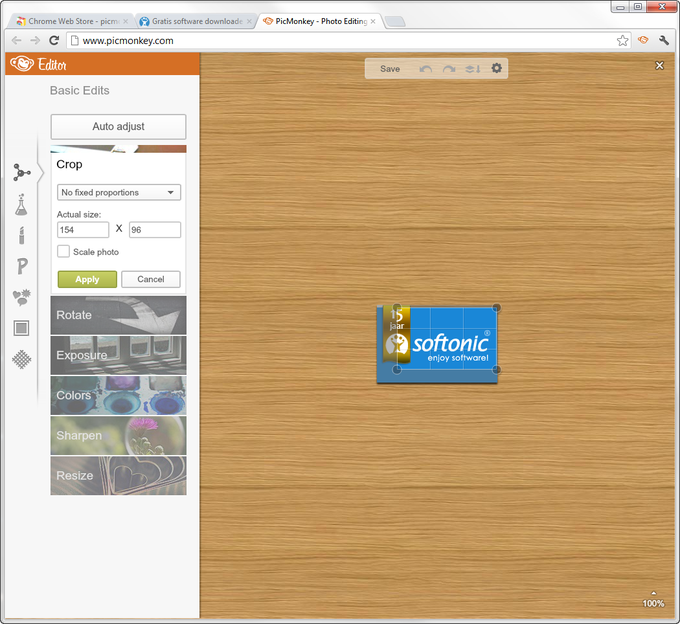Screen dimensions: 680x624
Task: Open the Resize panel
Action: 118,475
